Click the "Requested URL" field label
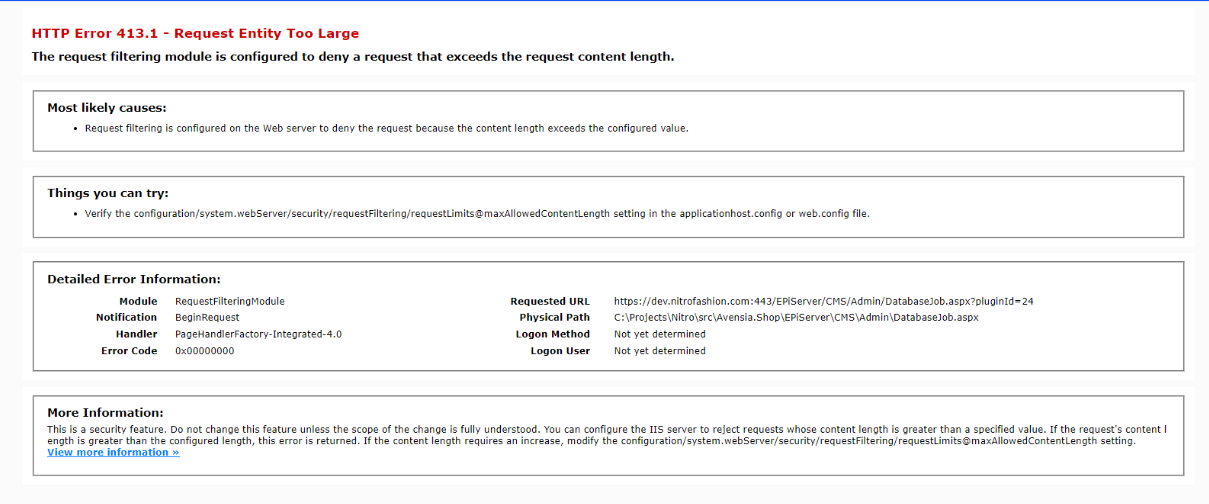Screen dimensions: 1209x504 (550, 301)
